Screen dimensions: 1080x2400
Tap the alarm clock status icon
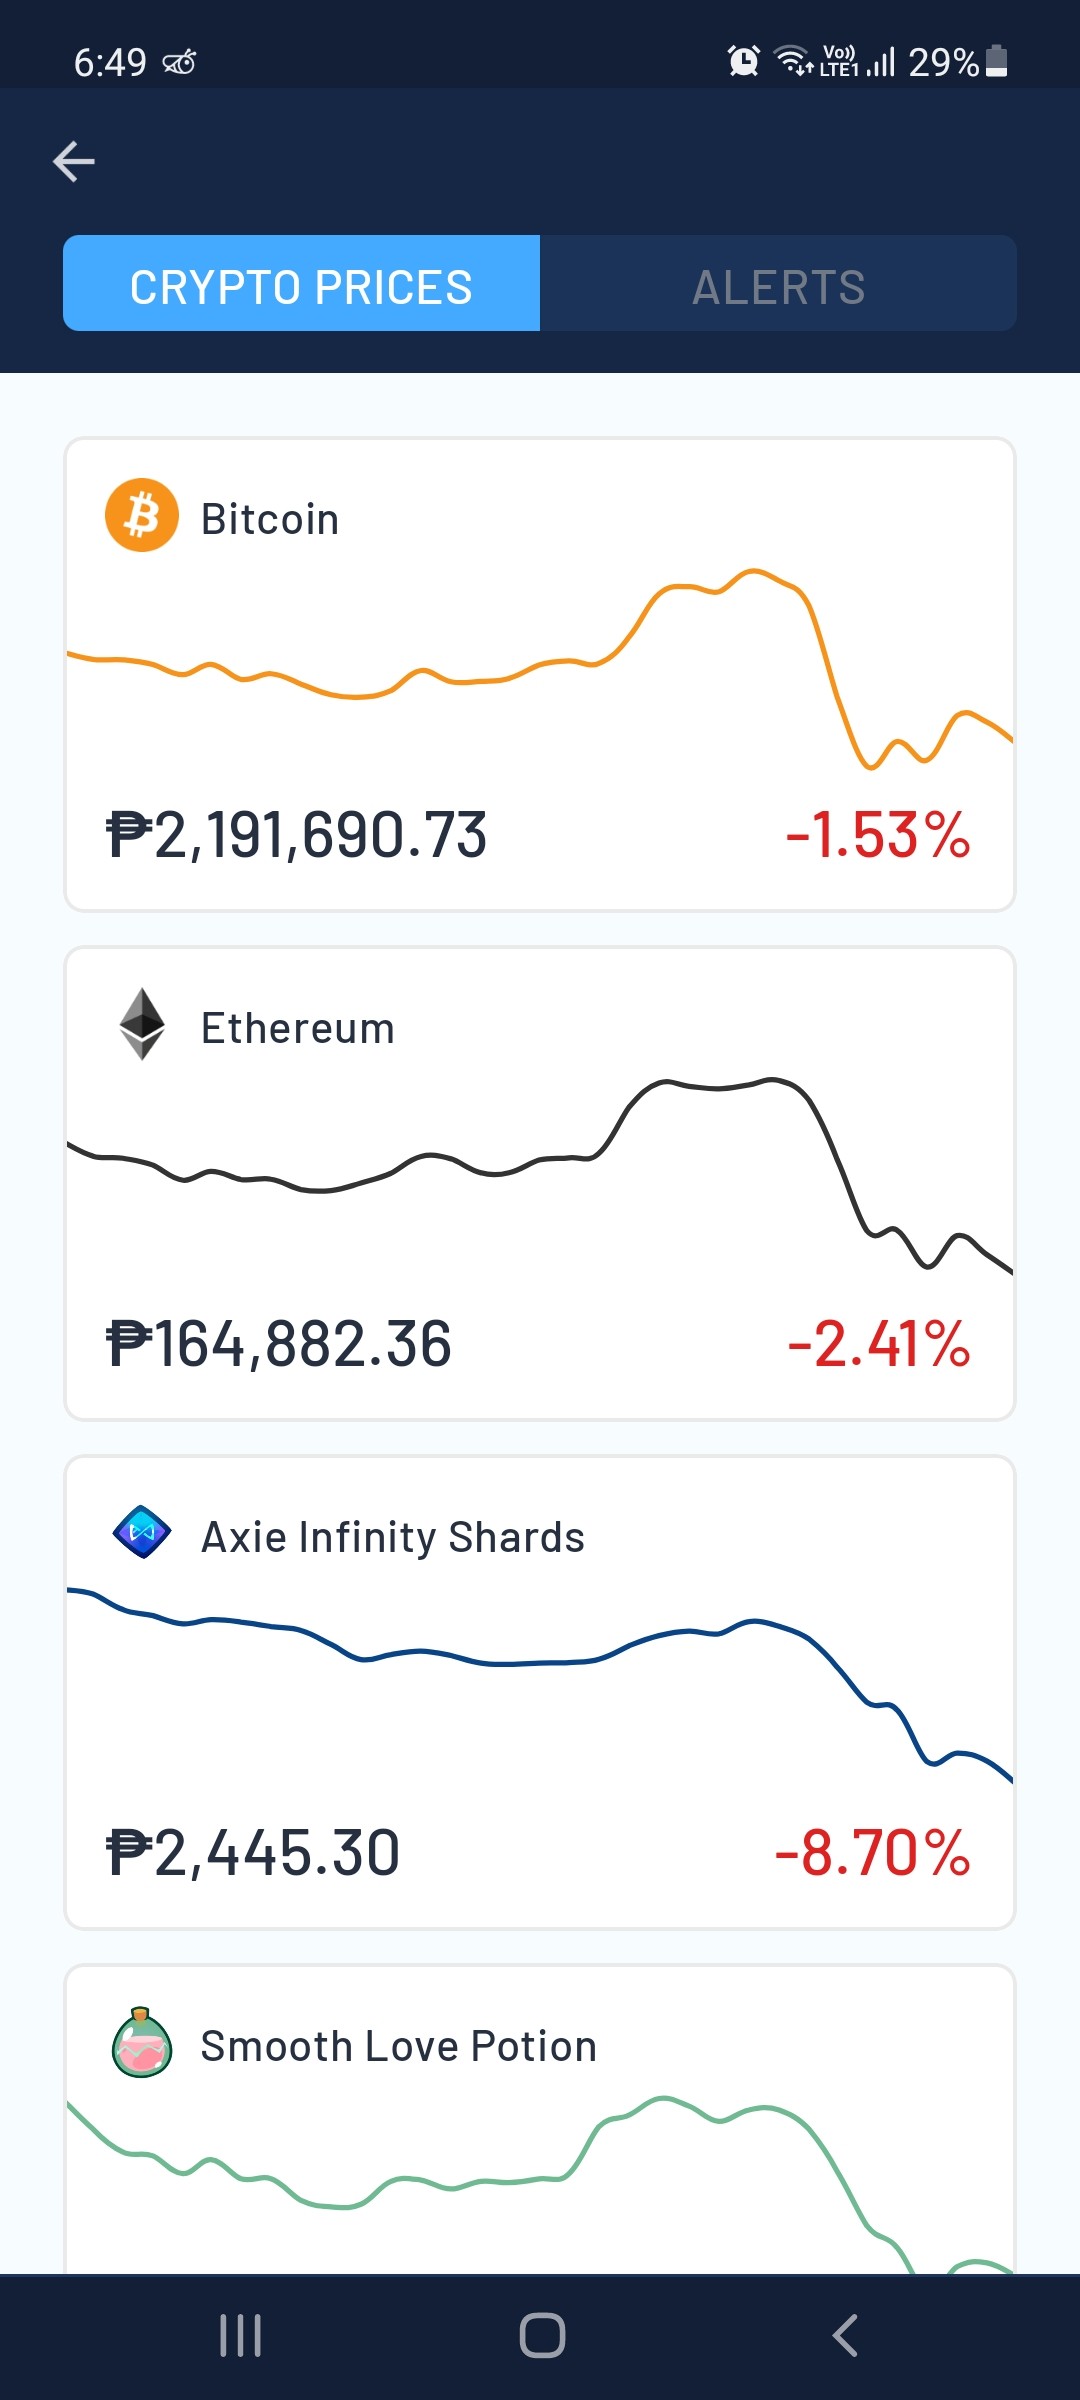(743, 61)
